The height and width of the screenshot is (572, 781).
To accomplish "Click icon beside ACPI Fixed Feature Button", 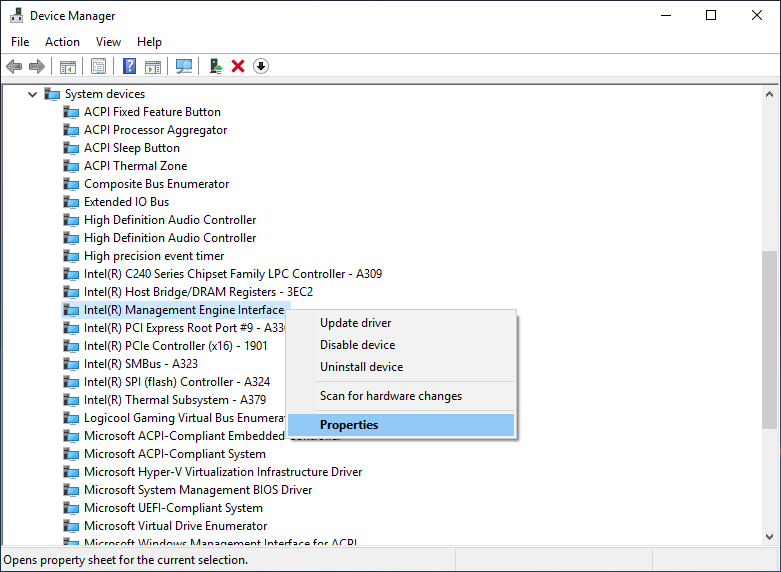I will (71, 112).
